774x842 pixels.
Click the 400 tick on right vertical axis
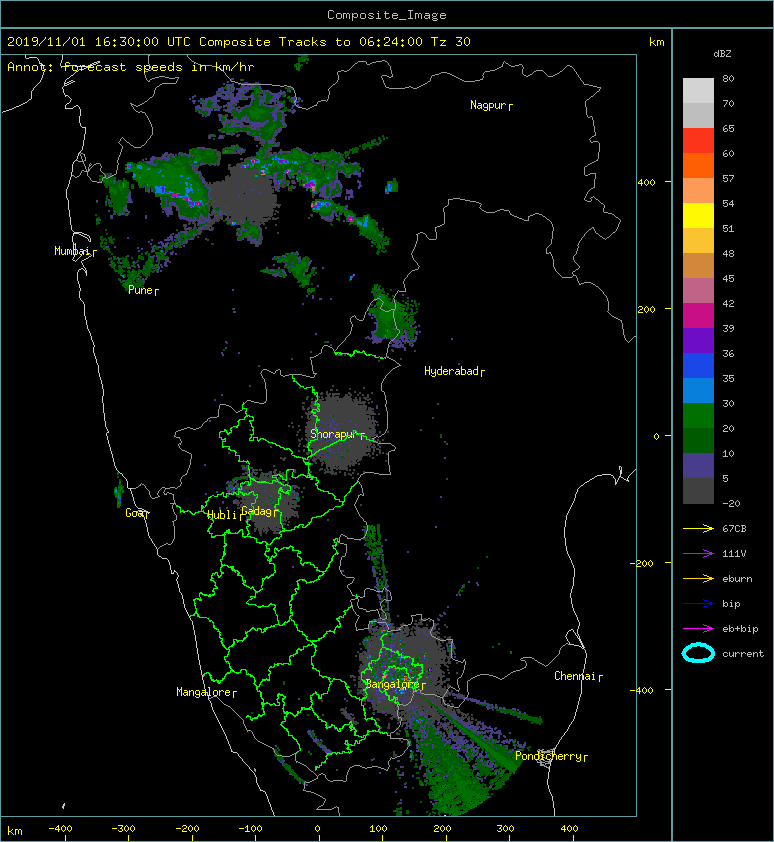coord(646,182)
